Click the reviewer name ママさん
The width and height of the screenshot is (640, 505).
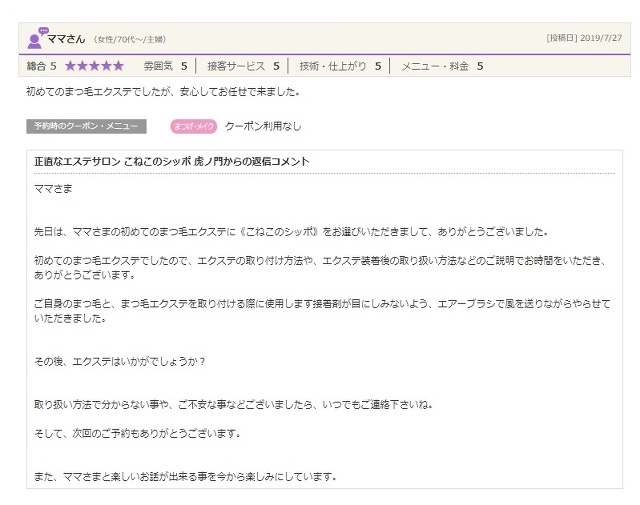pyautogui.click(x=67, y=39)
